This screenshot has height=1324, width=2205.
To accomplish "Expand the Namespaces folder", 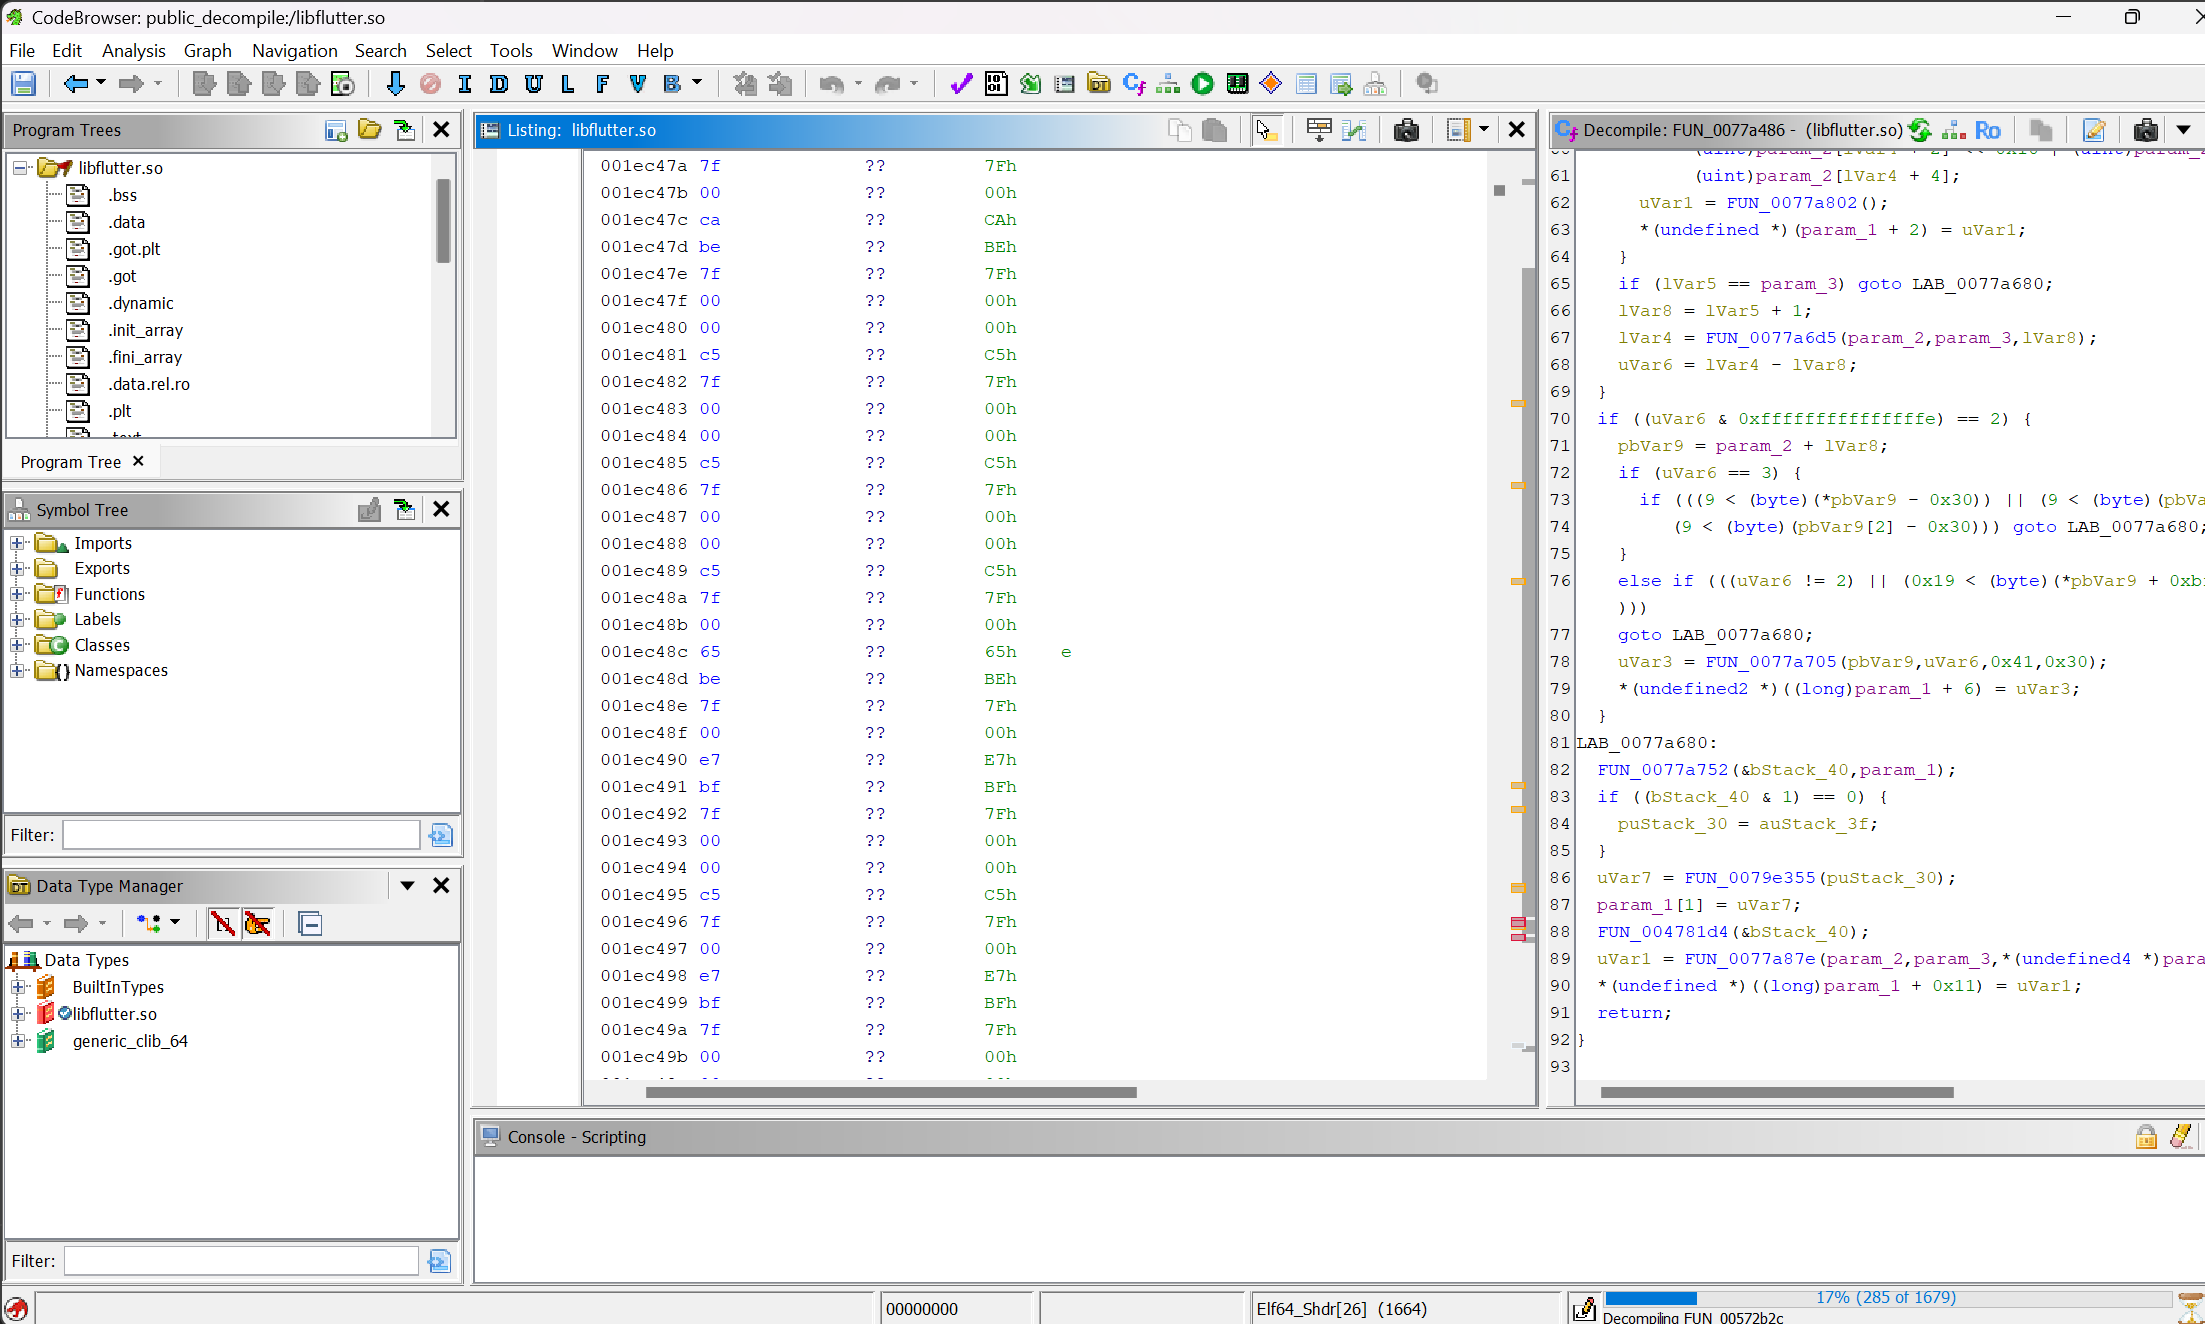I will pyautogui.click(x=17, y=670).
